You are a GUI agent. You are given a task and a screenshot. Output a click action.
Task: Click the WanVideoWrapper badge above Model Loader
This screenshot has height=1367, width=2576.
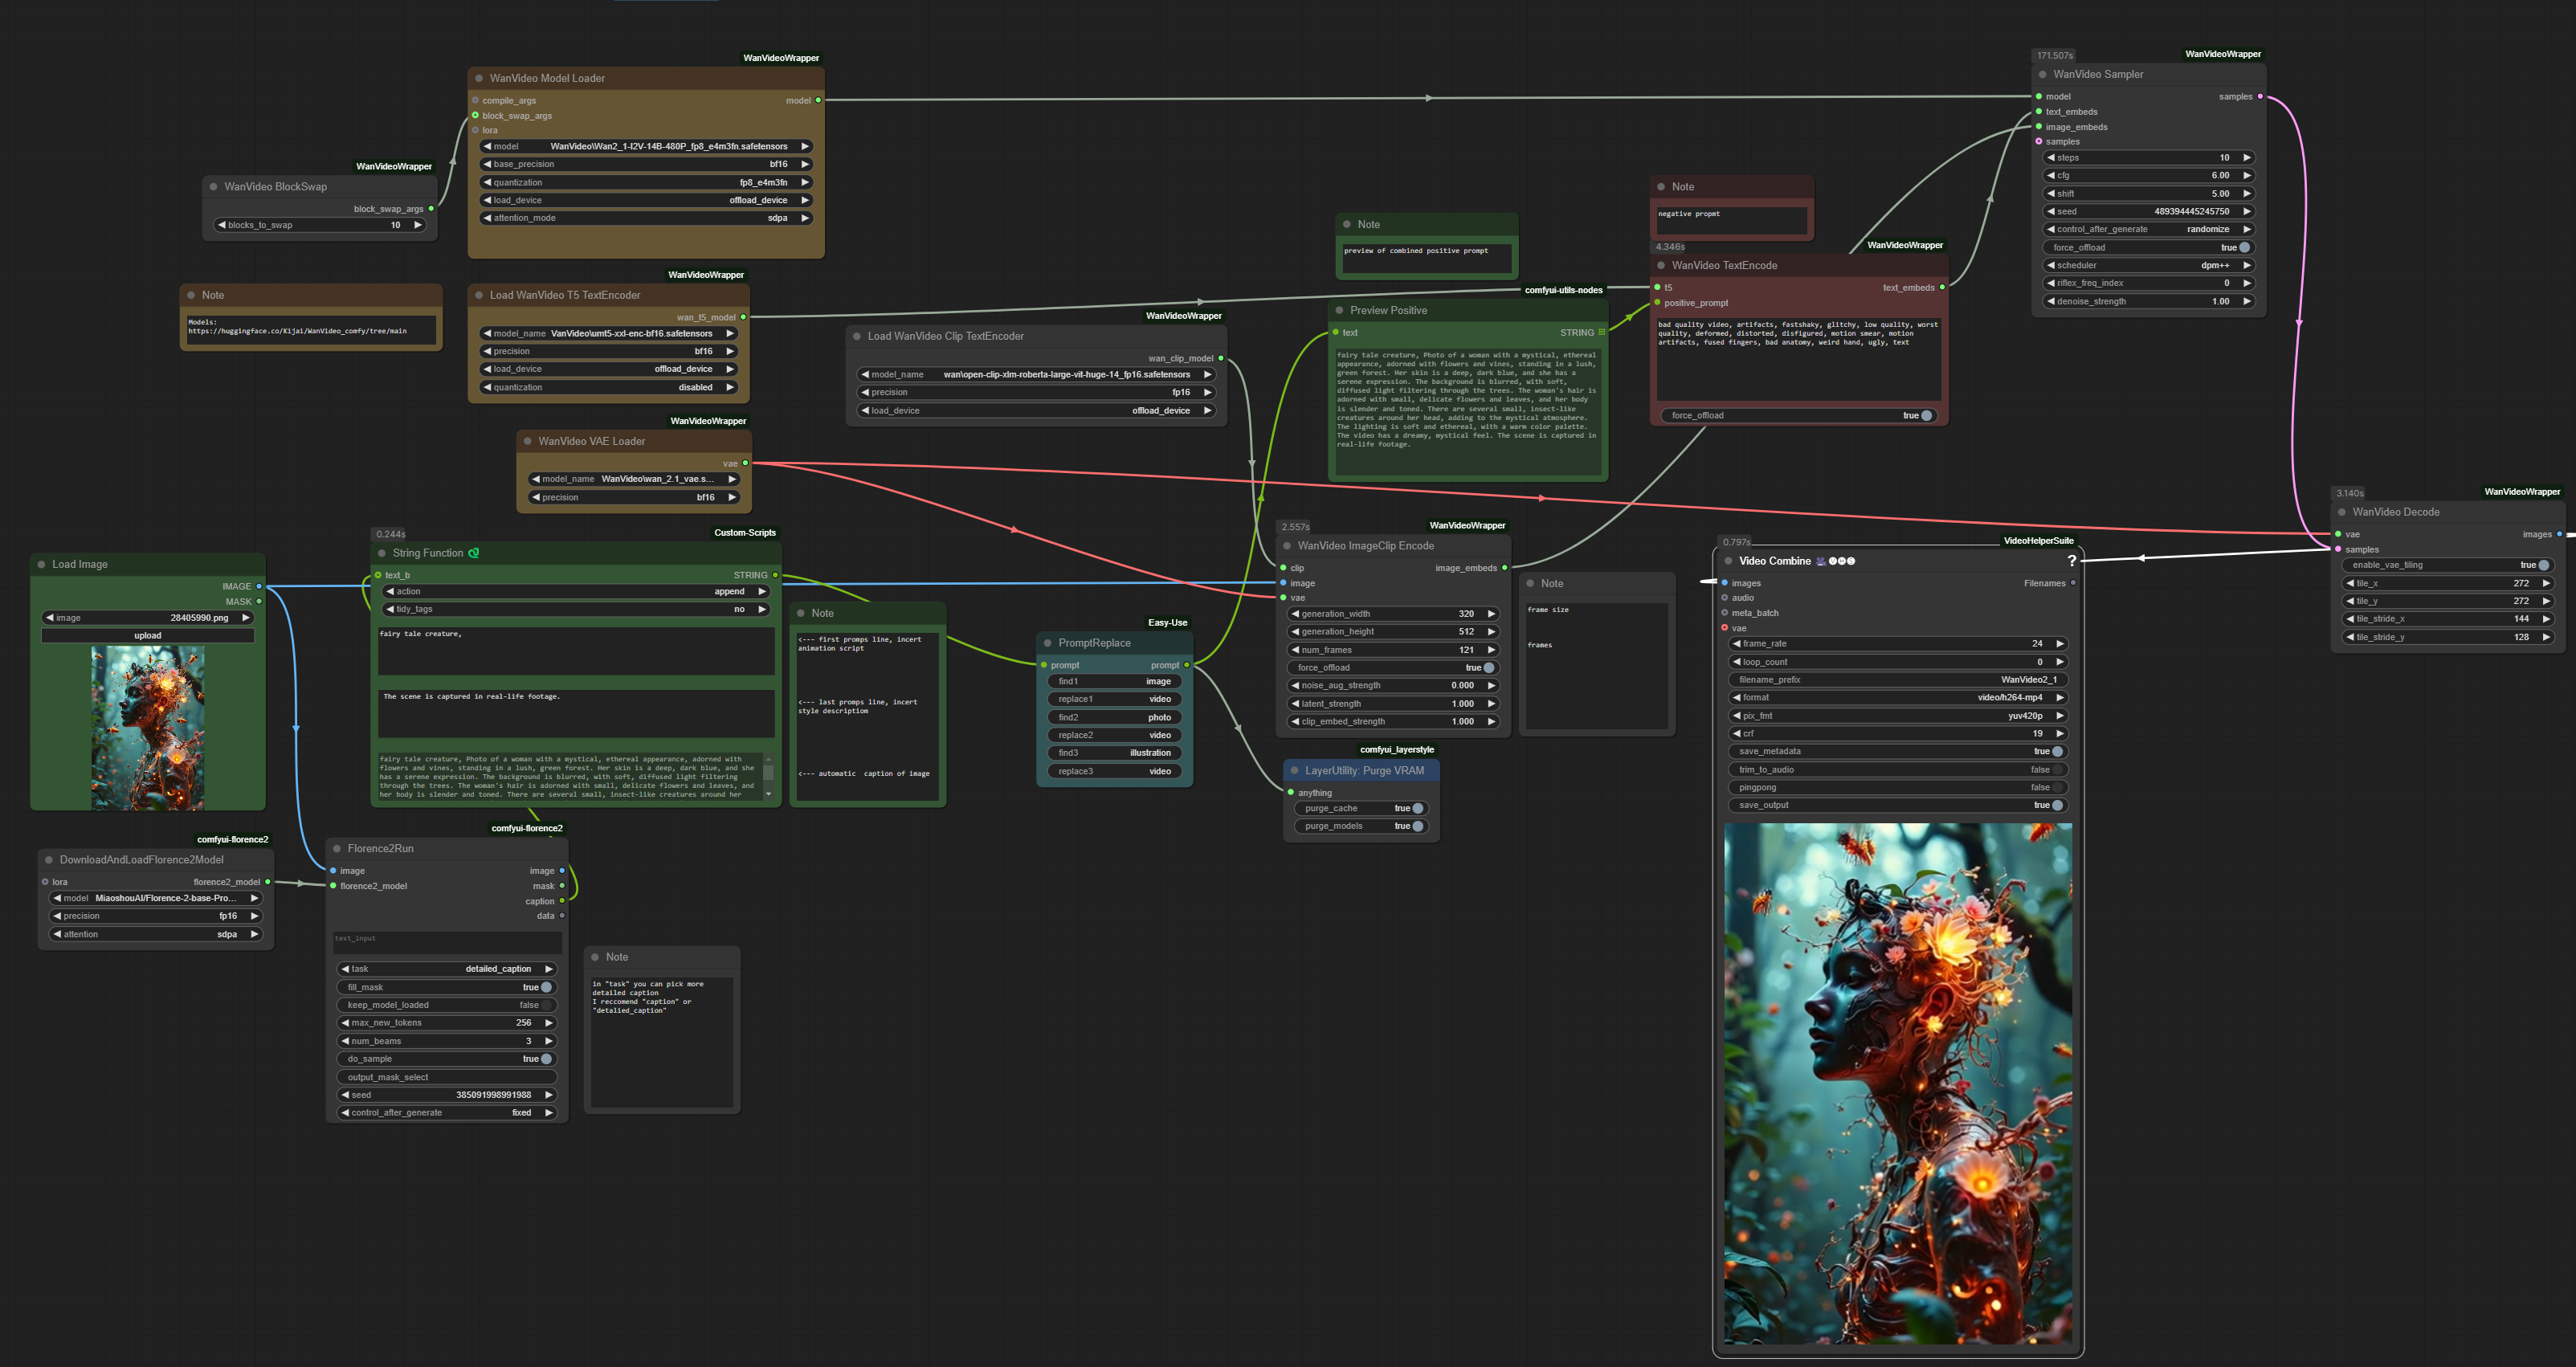tap(780, 58)
